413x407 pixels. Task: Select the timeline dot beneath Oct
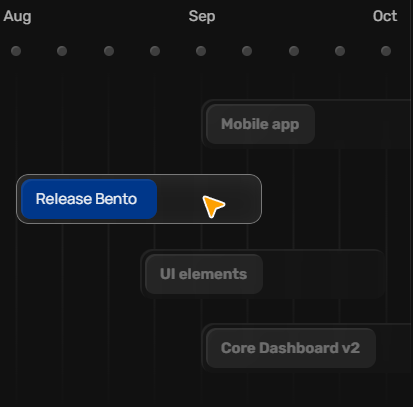[x=386, y=51]
